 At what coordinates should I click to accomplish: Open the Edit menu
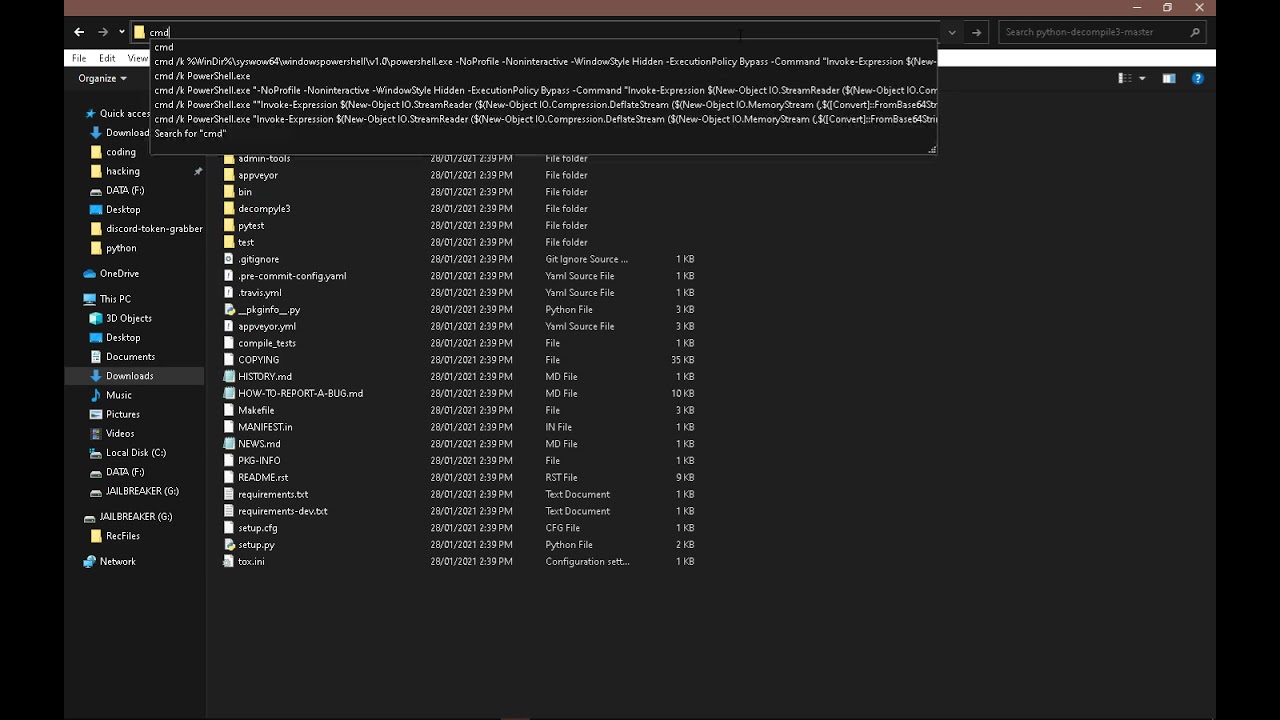click(107, 58)
